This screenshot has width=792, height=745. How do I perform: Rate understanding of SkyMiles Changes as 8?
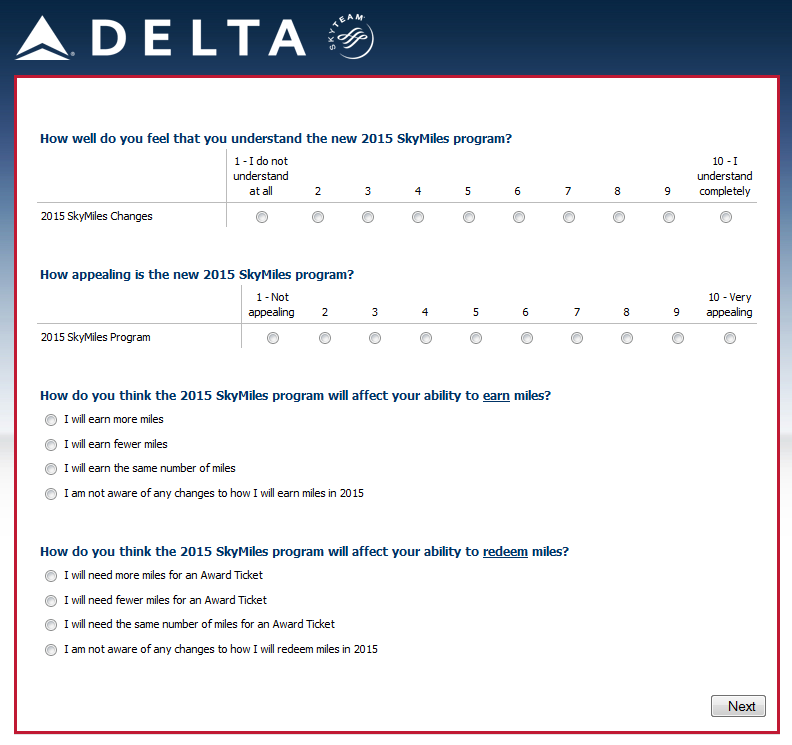click(x=619, y=217)
